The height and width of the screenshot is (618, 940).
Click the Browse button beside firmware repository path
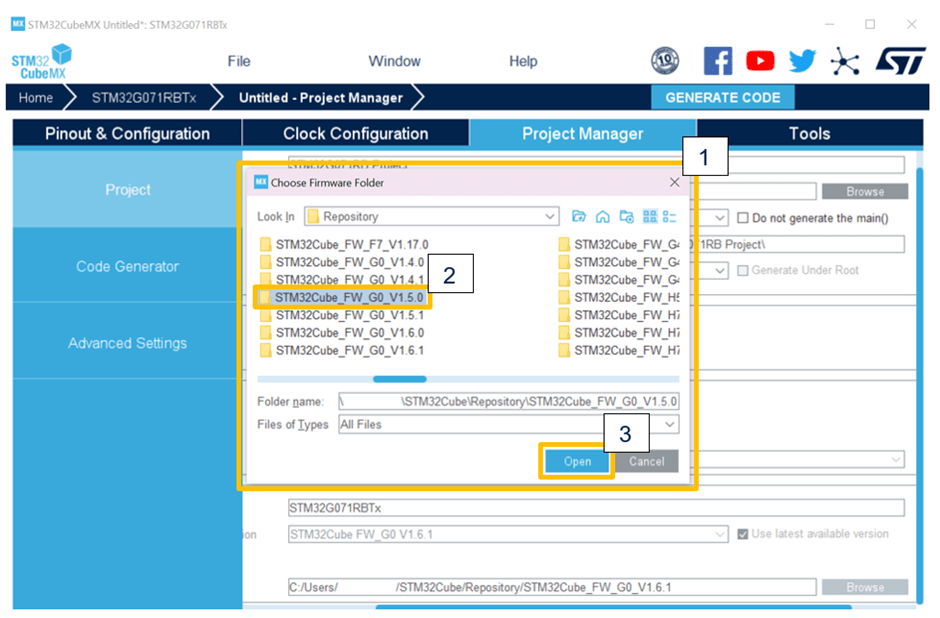864,587
